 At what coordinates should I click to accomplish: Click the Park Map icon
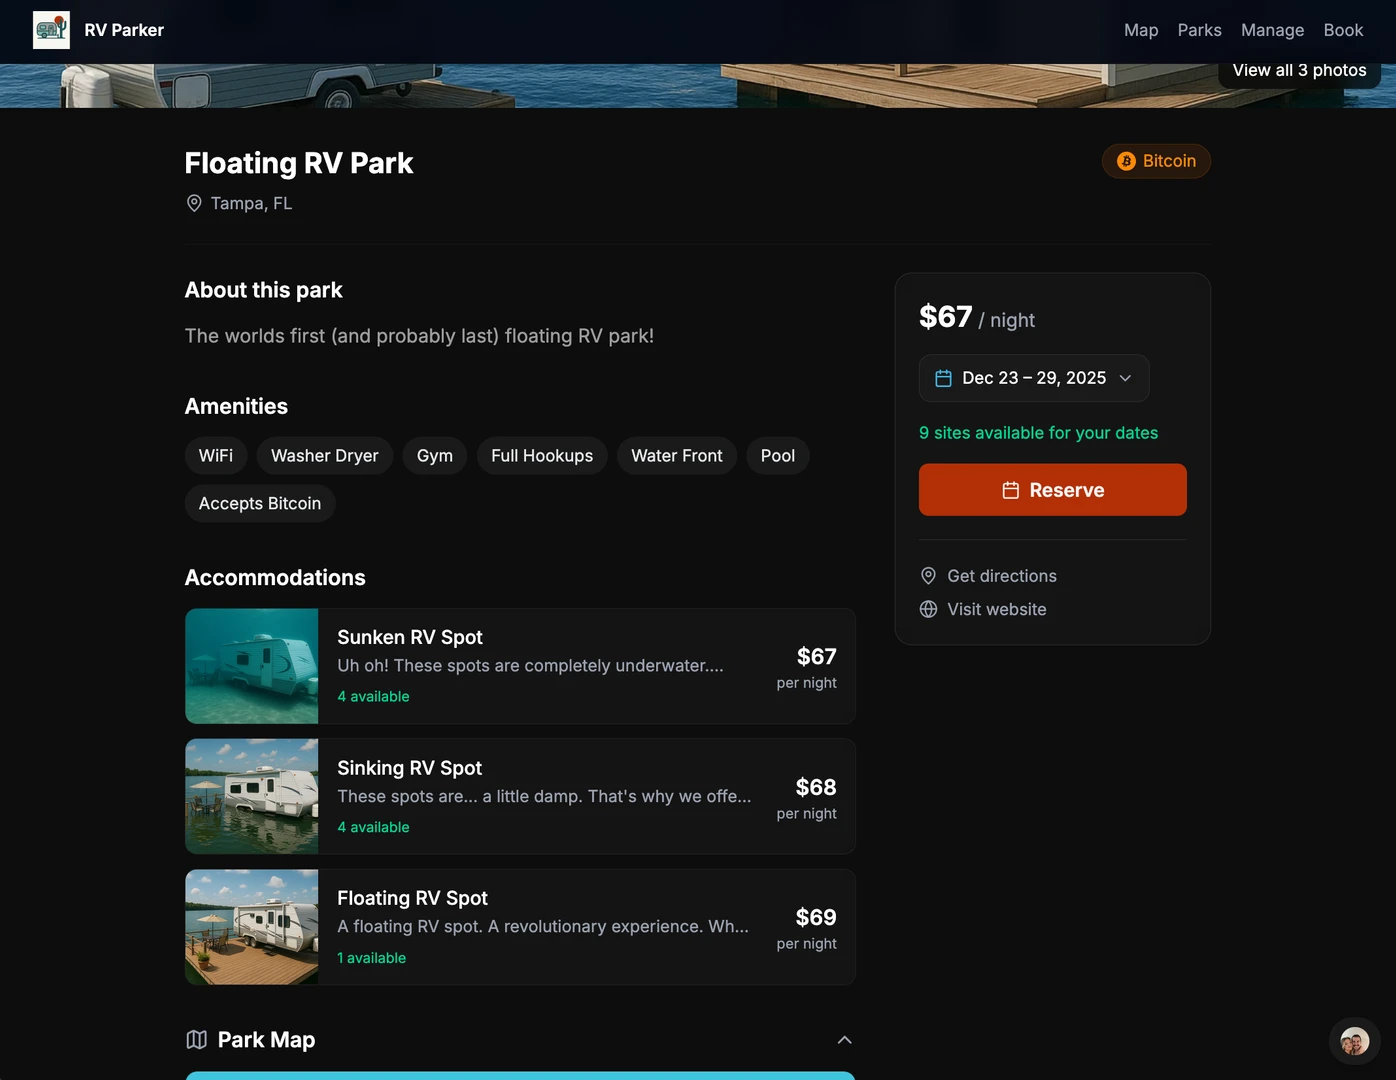click(197, 1040)
